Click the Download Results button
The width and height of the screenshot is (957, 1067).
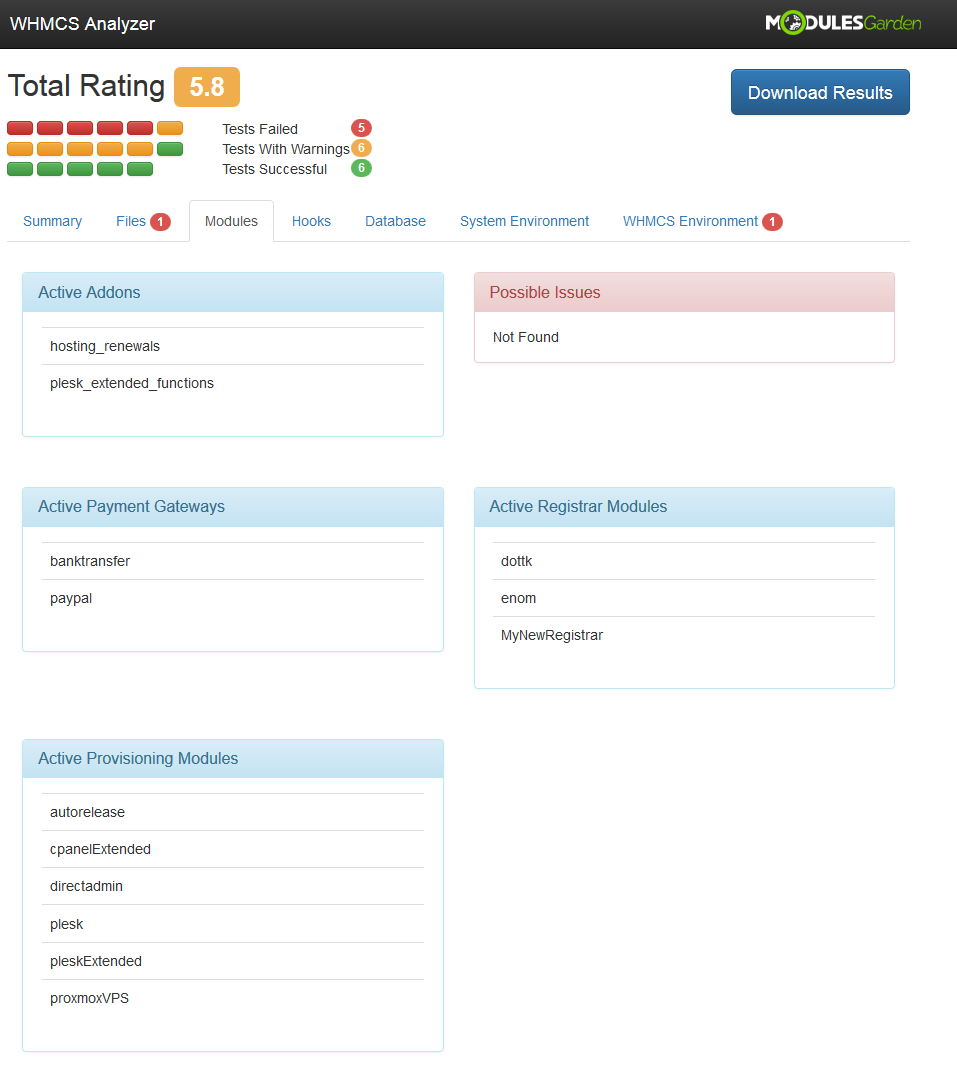click(x=820, y=92)
